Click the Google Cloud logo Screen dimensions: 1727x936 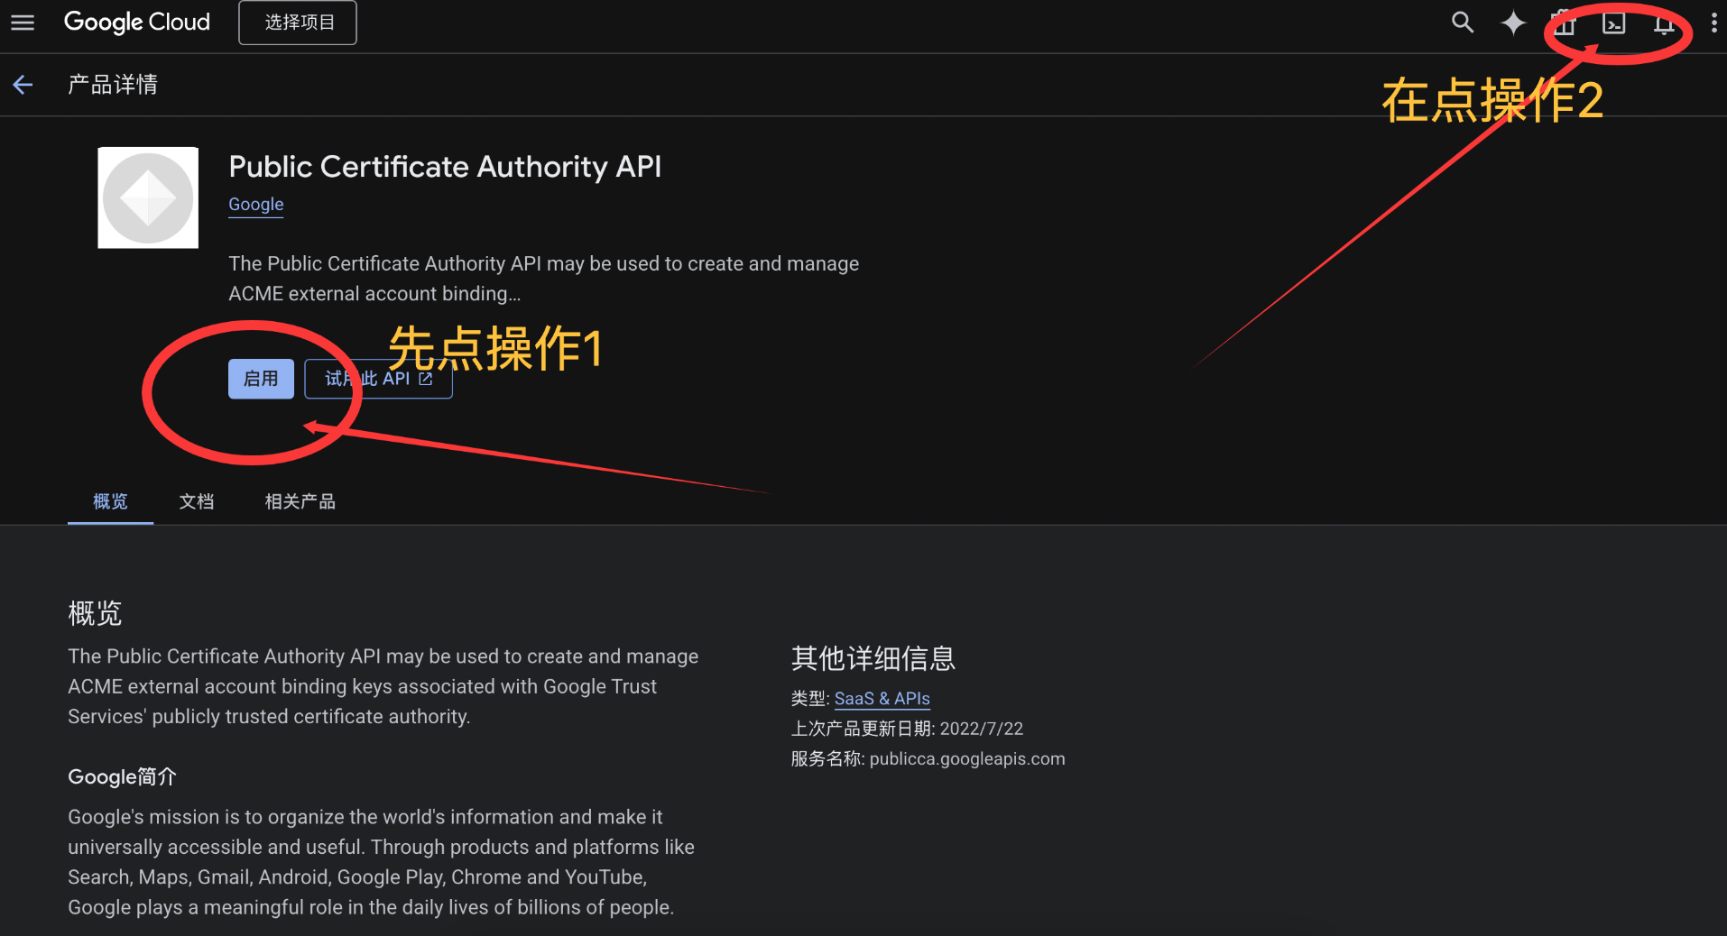coord(137,22)
